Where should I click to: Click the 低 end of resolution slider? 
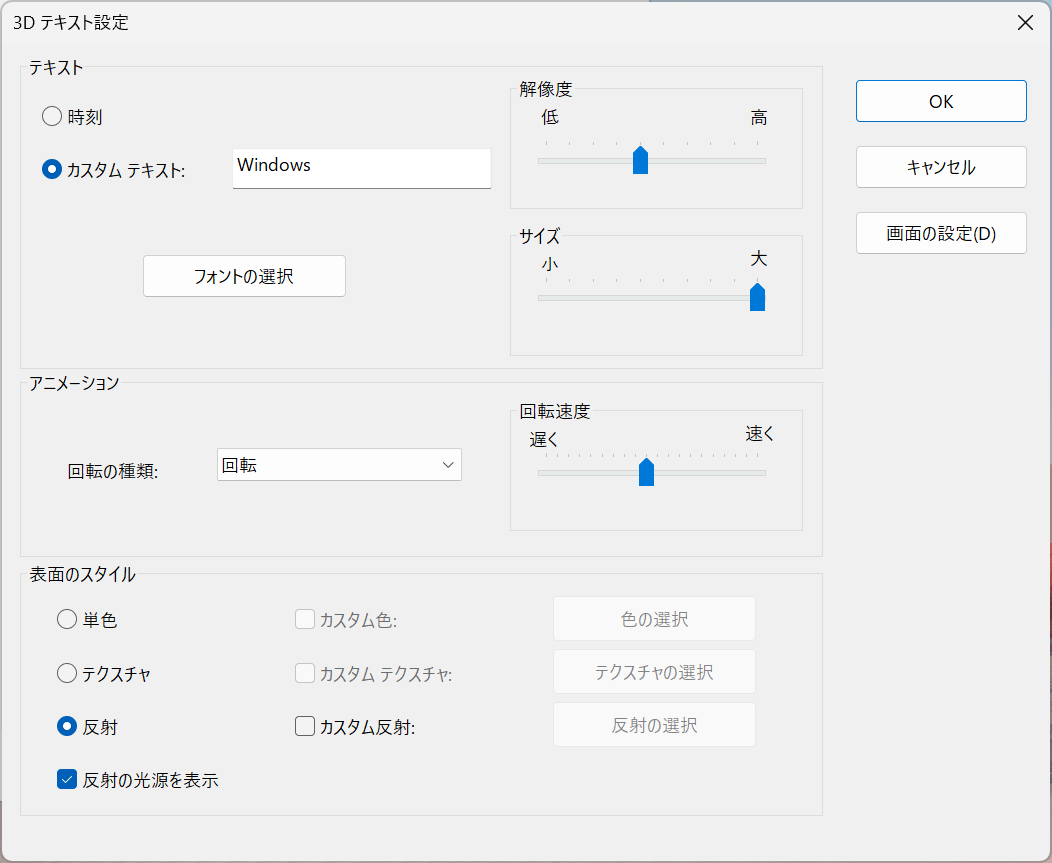coord(546,160)
